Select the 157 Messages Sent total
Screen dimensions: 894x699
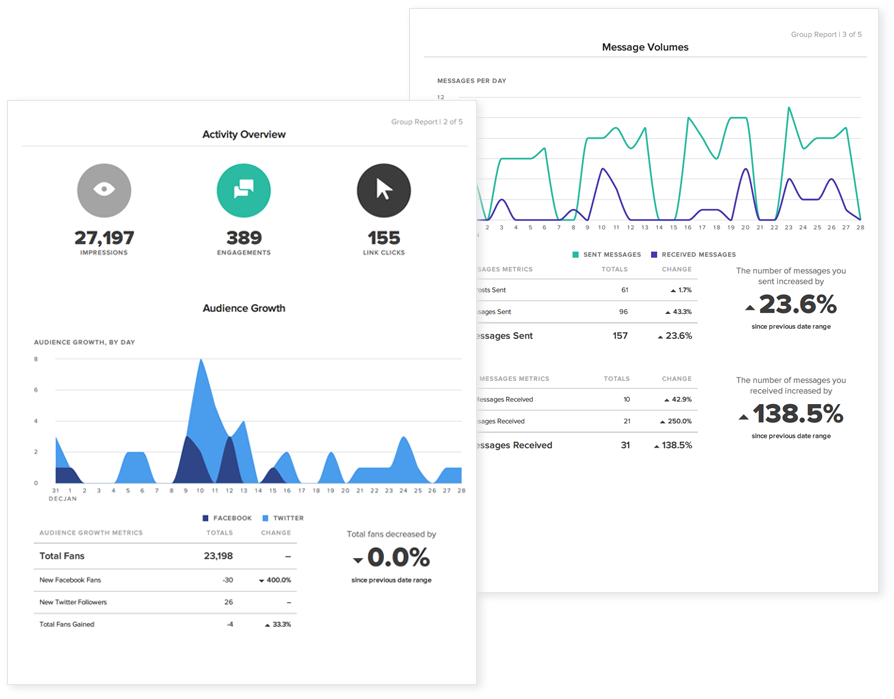(x=620, y=336)
